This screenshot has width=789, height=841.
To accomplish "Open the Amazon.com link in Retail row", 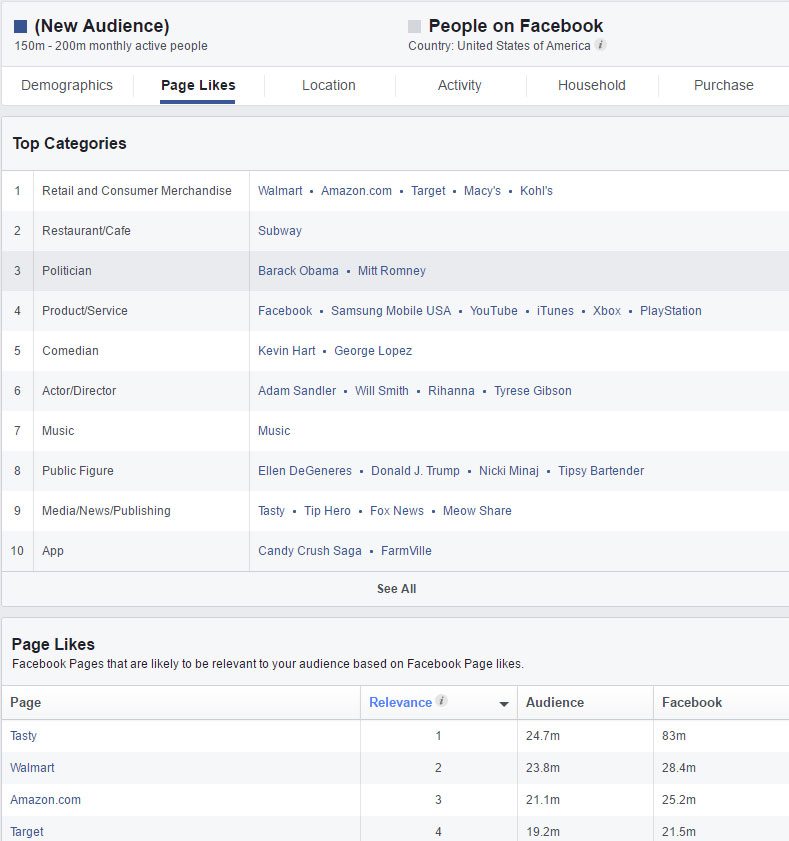I will tap(356, 191).
